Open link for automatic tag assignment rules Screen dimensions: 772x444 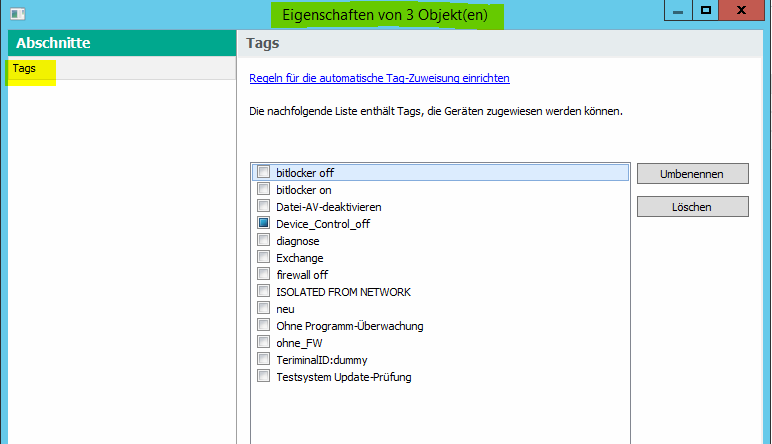(x=379, y=78)
